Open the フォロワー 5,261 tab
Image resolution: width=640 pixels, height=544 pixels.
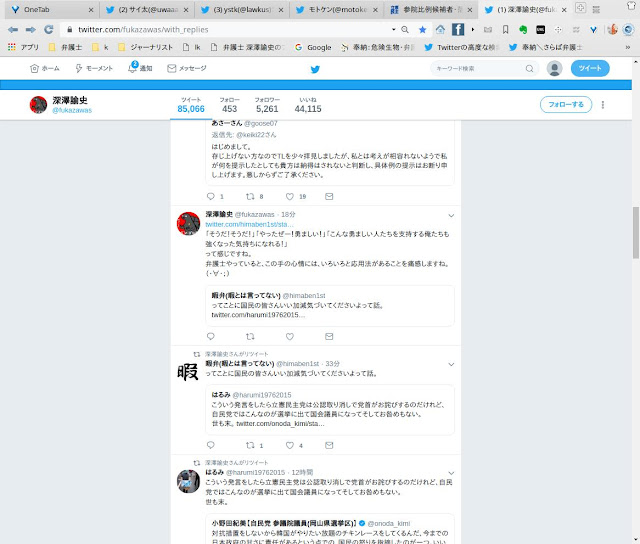[267, 105]
